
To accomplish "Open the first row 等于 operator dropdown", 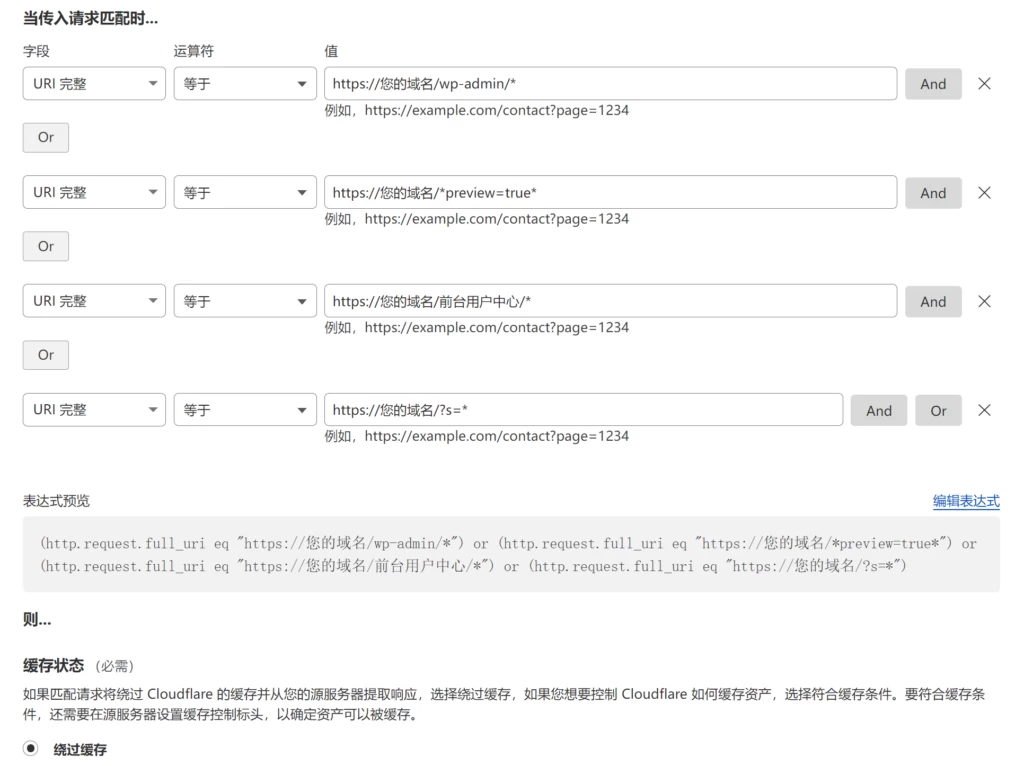I will tap(244, 84).
